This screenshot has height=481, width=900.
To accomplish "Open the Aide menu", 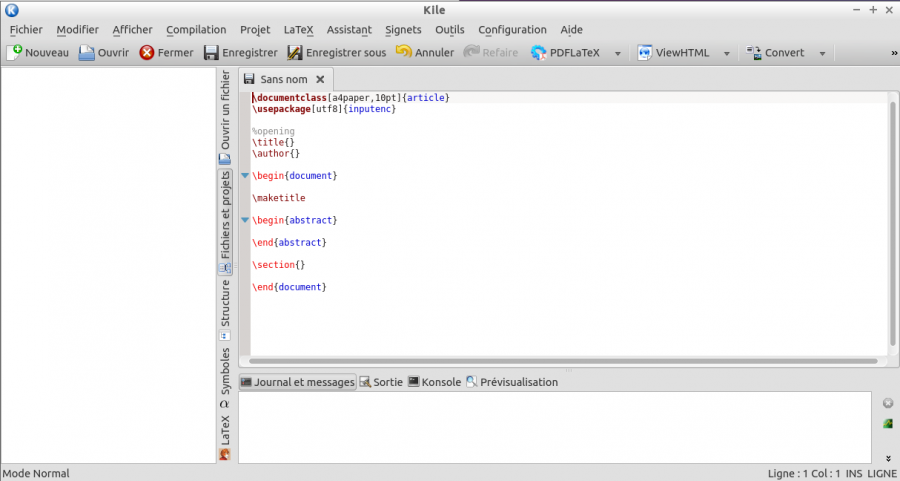I will (572, 30).
